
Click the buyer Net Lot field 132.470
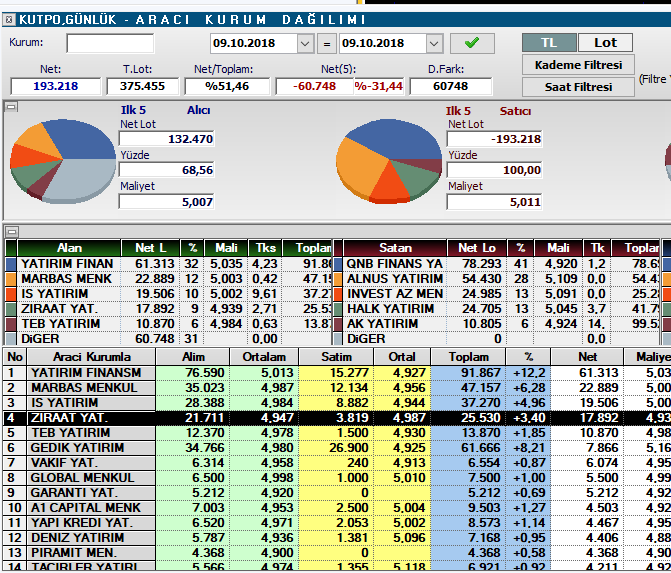tap(166, 139)
